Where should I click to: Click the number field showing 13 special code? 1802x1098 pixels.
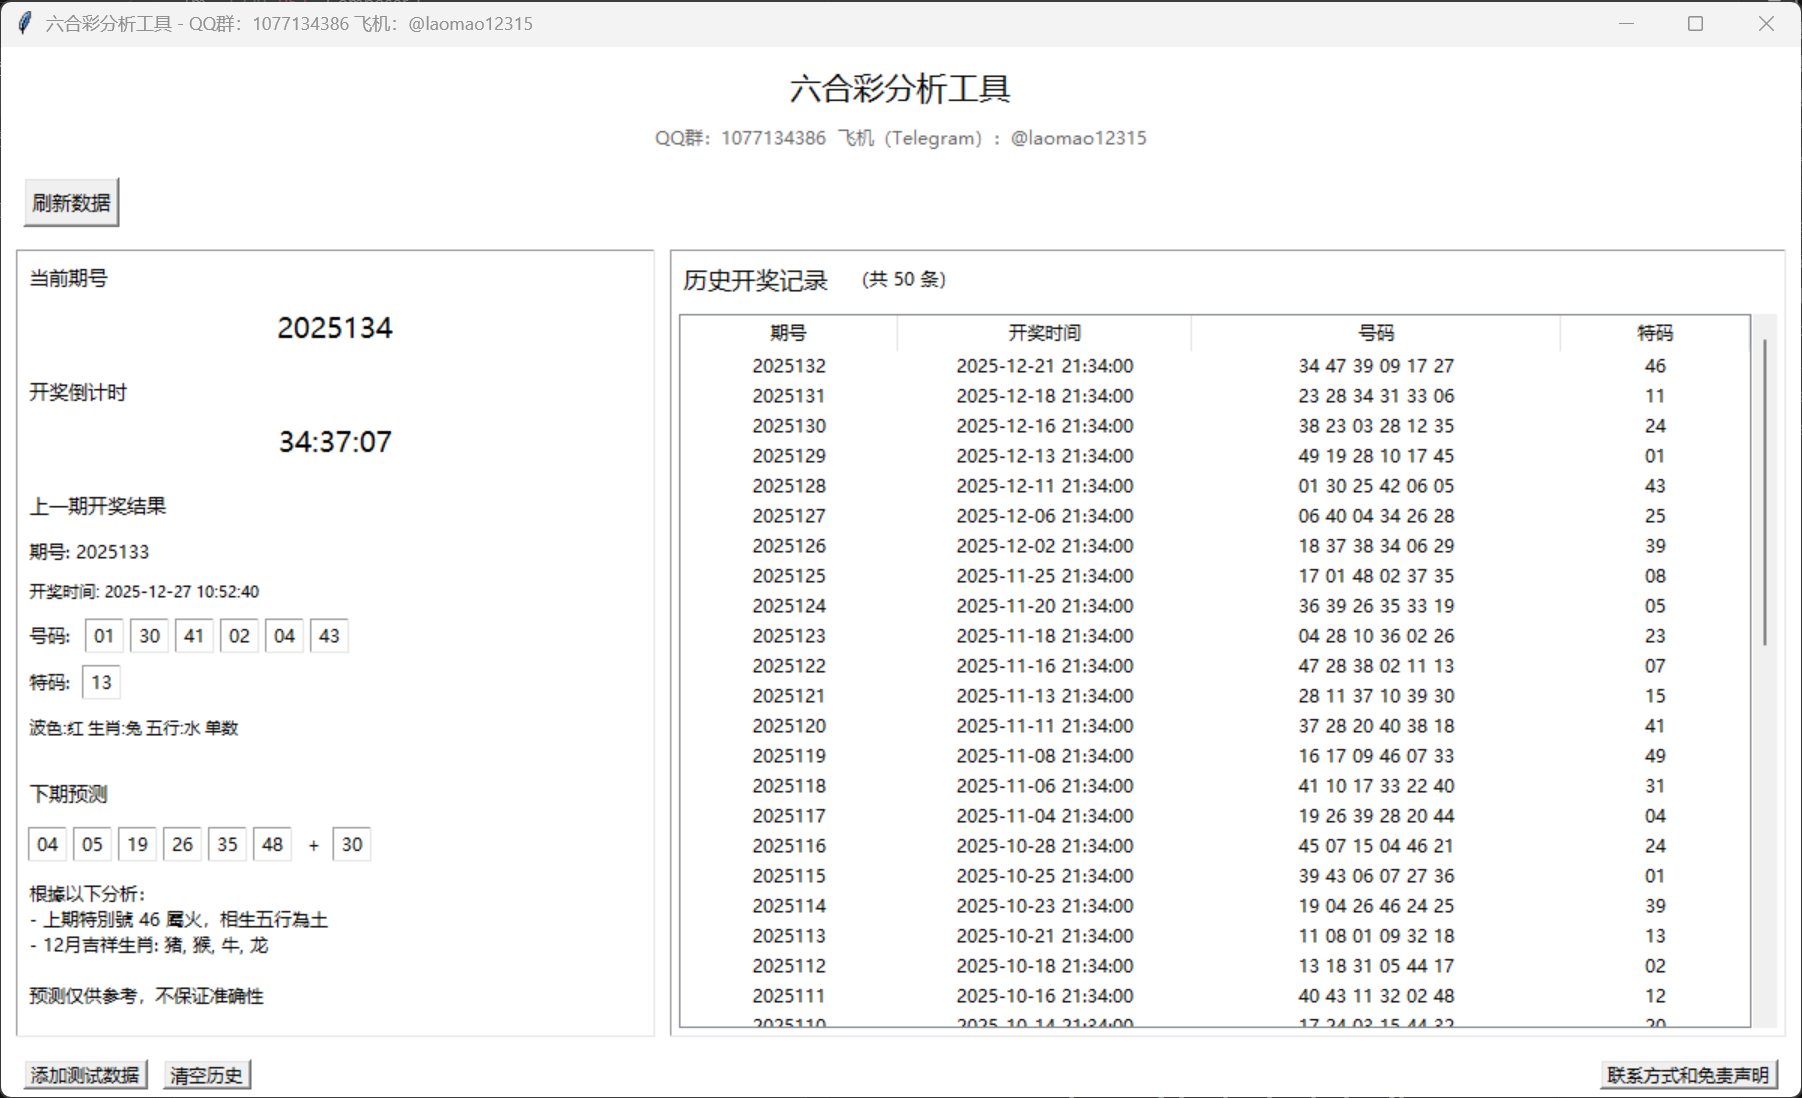(101, 681)
